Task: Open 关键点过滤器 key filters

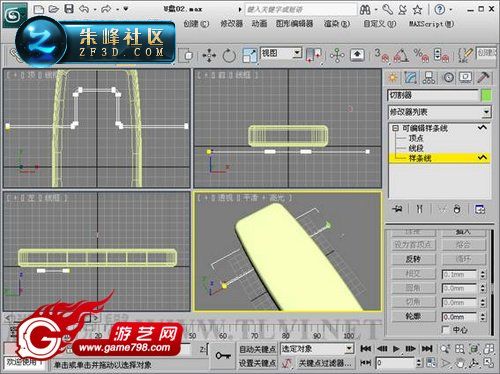Action: [x=325, y=363]
